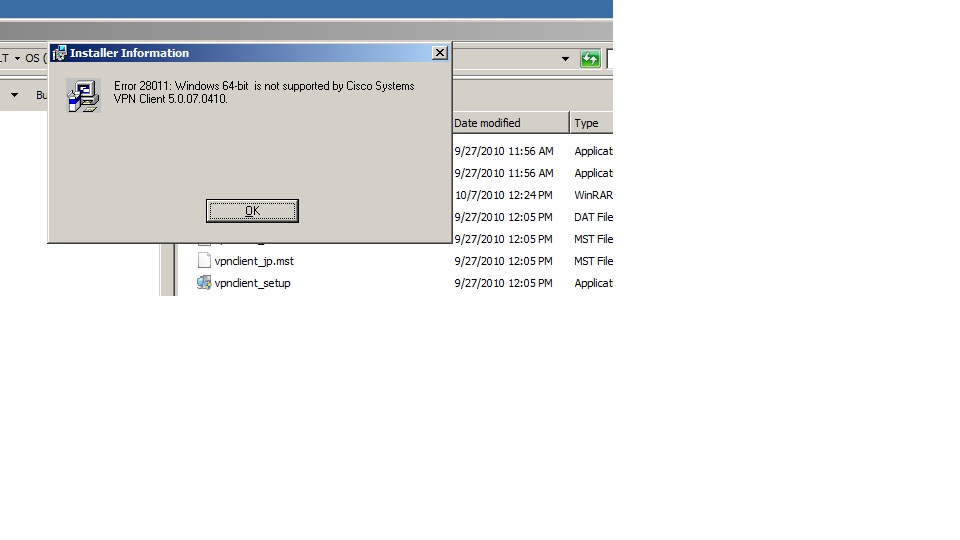
Task: Select the vpnclient_jp.mst file
Action: [254, 261]
